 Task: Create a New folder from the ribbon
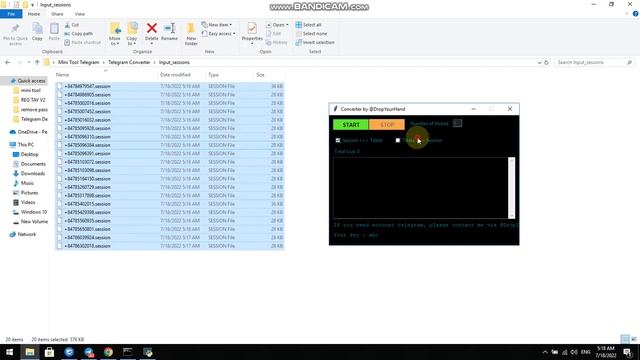pyautogui.click(x=191, y=34)
